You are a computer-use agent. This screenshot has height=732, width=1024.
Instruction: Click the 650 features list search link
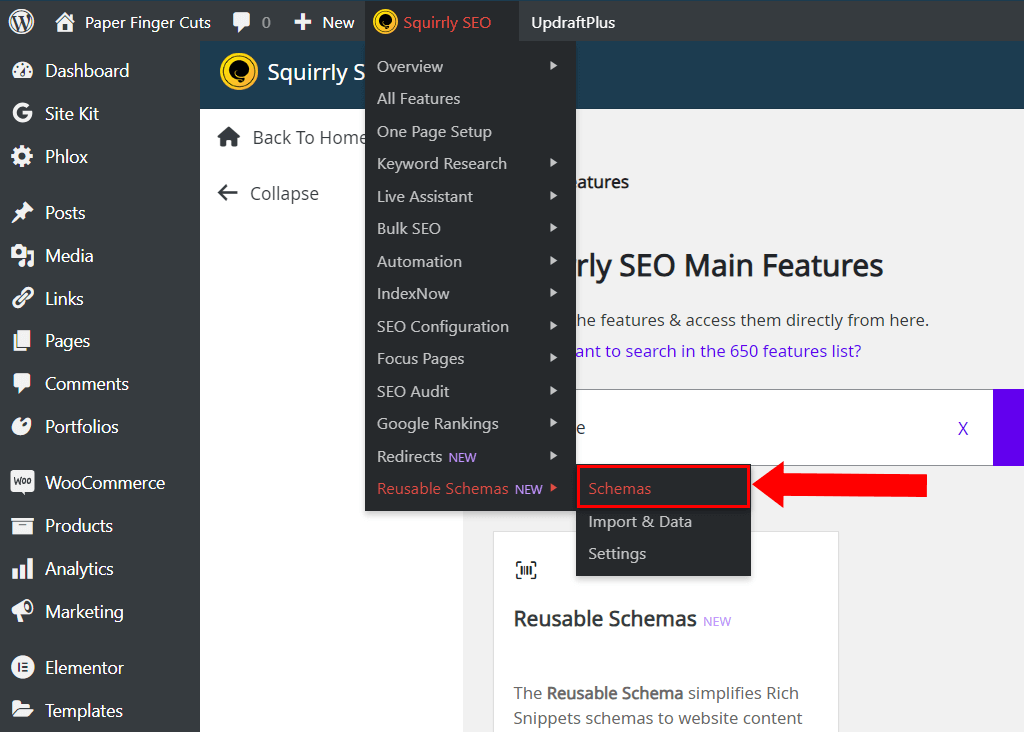click(718, 351)
